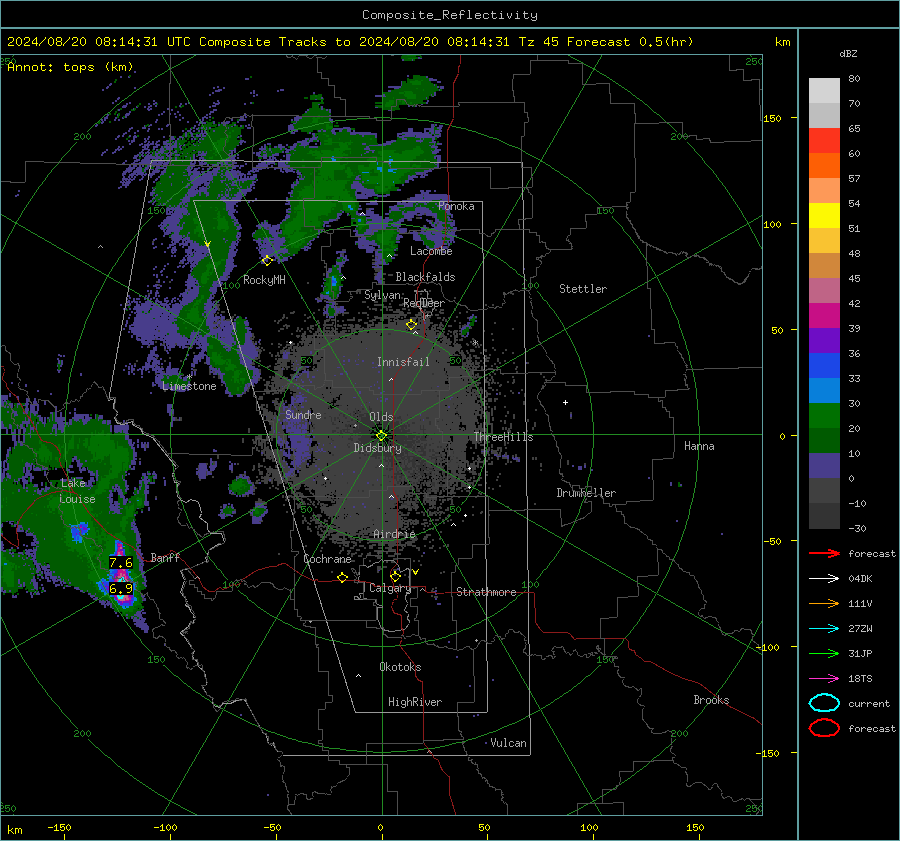Click the Sylvan town label
The width and height of the screenshot is (900, 841).
[382, 295]
